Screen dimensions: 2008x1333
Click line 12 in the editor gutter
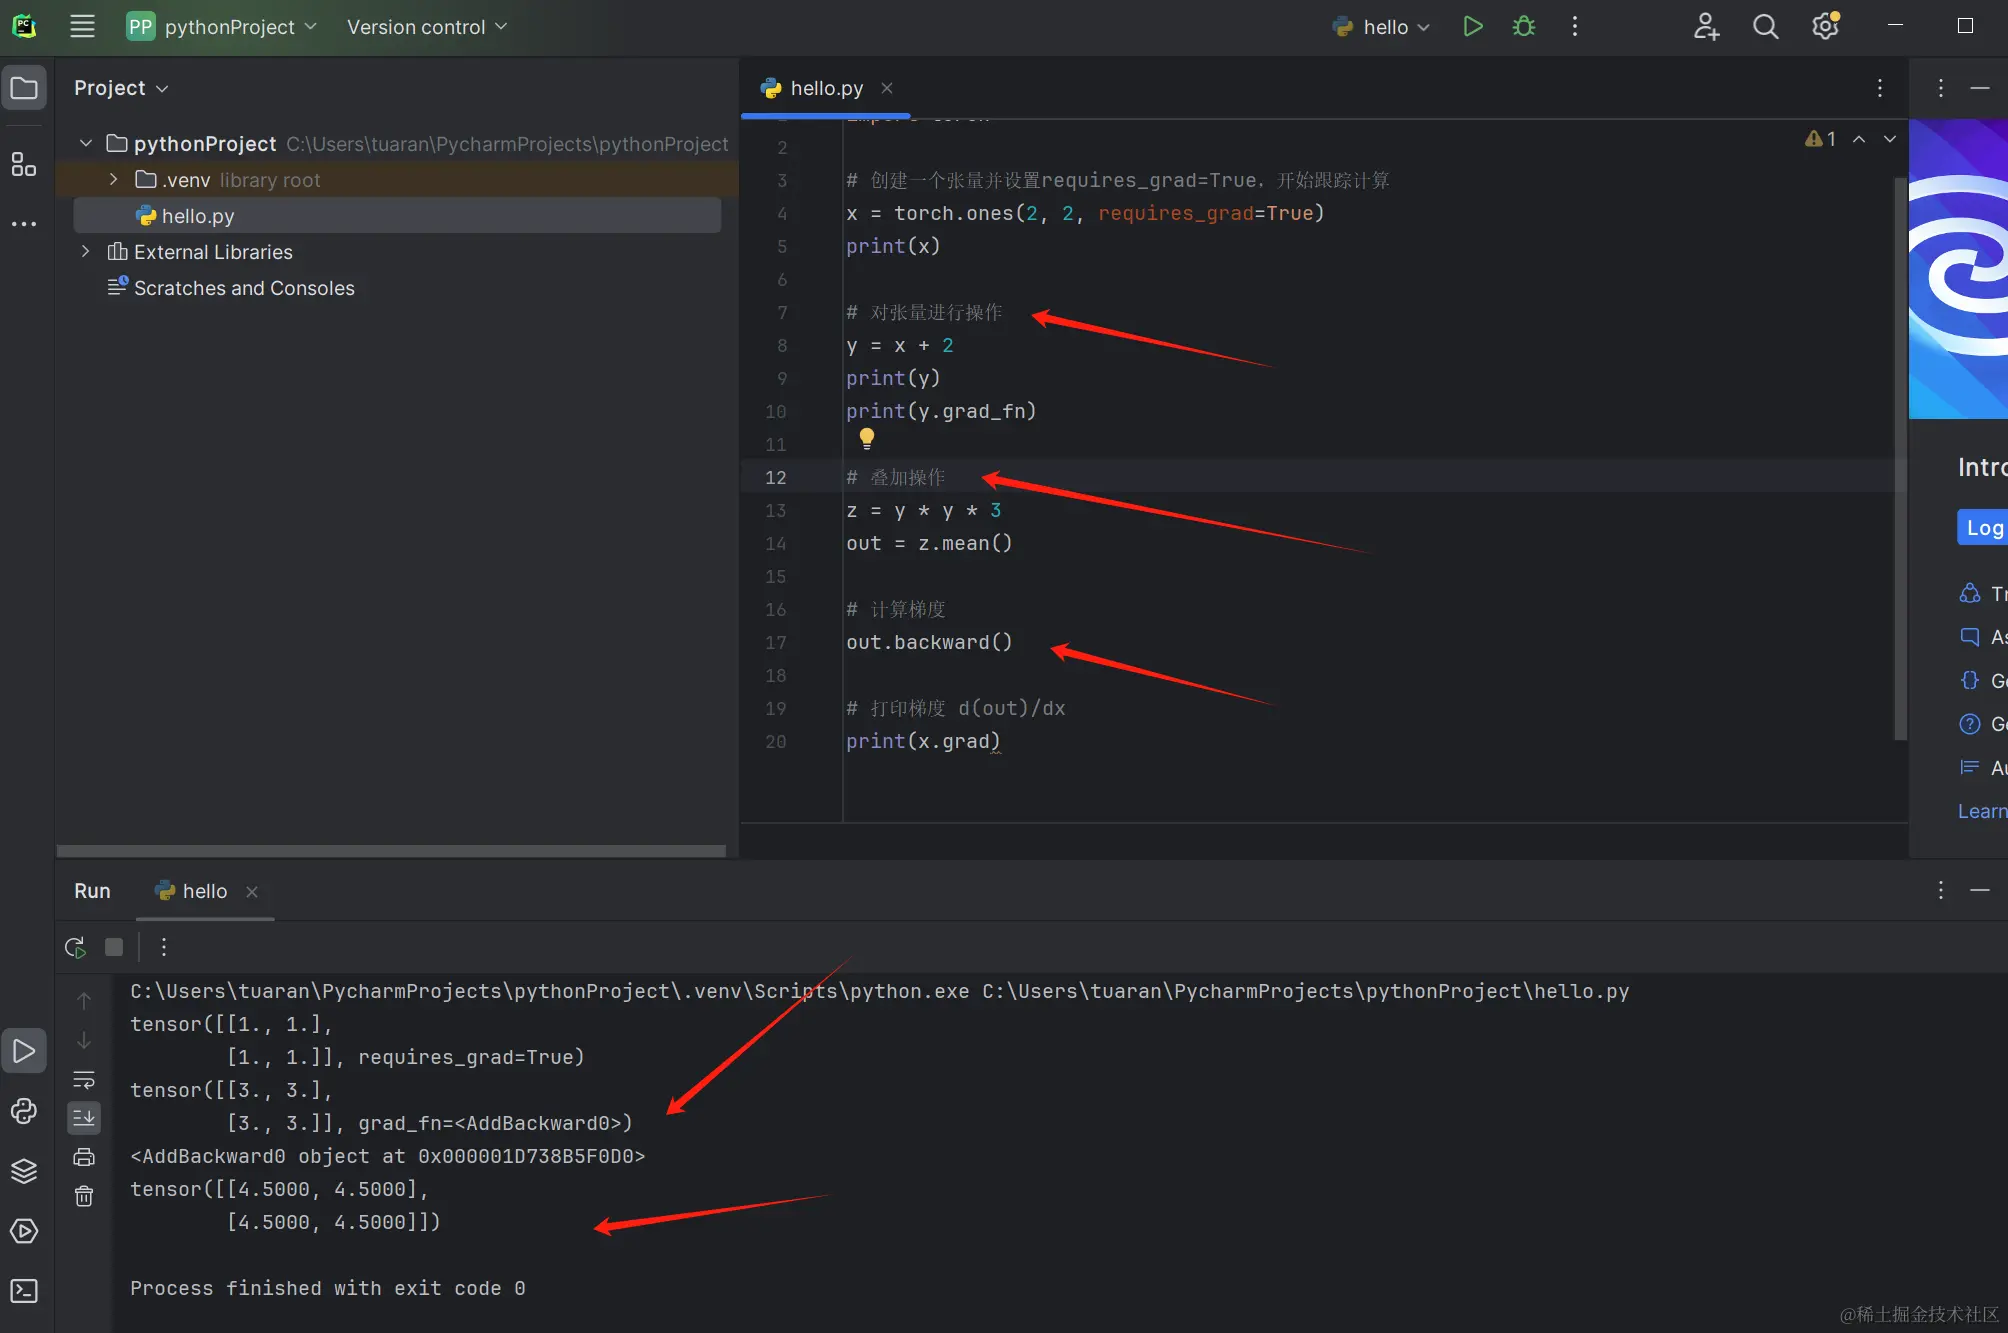coord(776,477)
